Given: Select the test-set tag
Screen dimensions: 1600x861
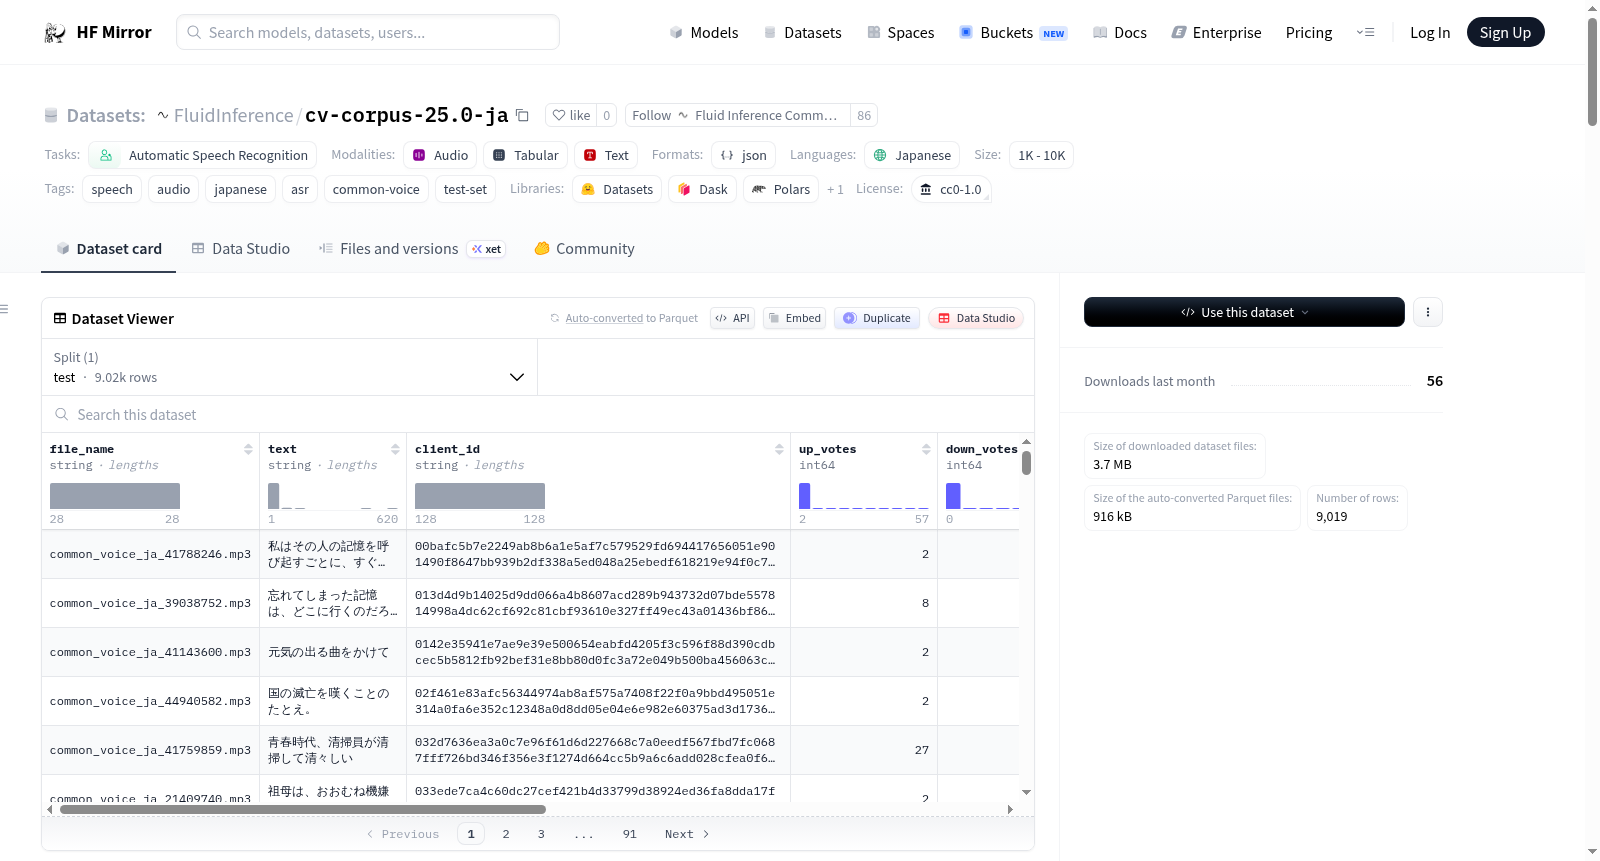Looking at the screenshot, I should (465, 189).
